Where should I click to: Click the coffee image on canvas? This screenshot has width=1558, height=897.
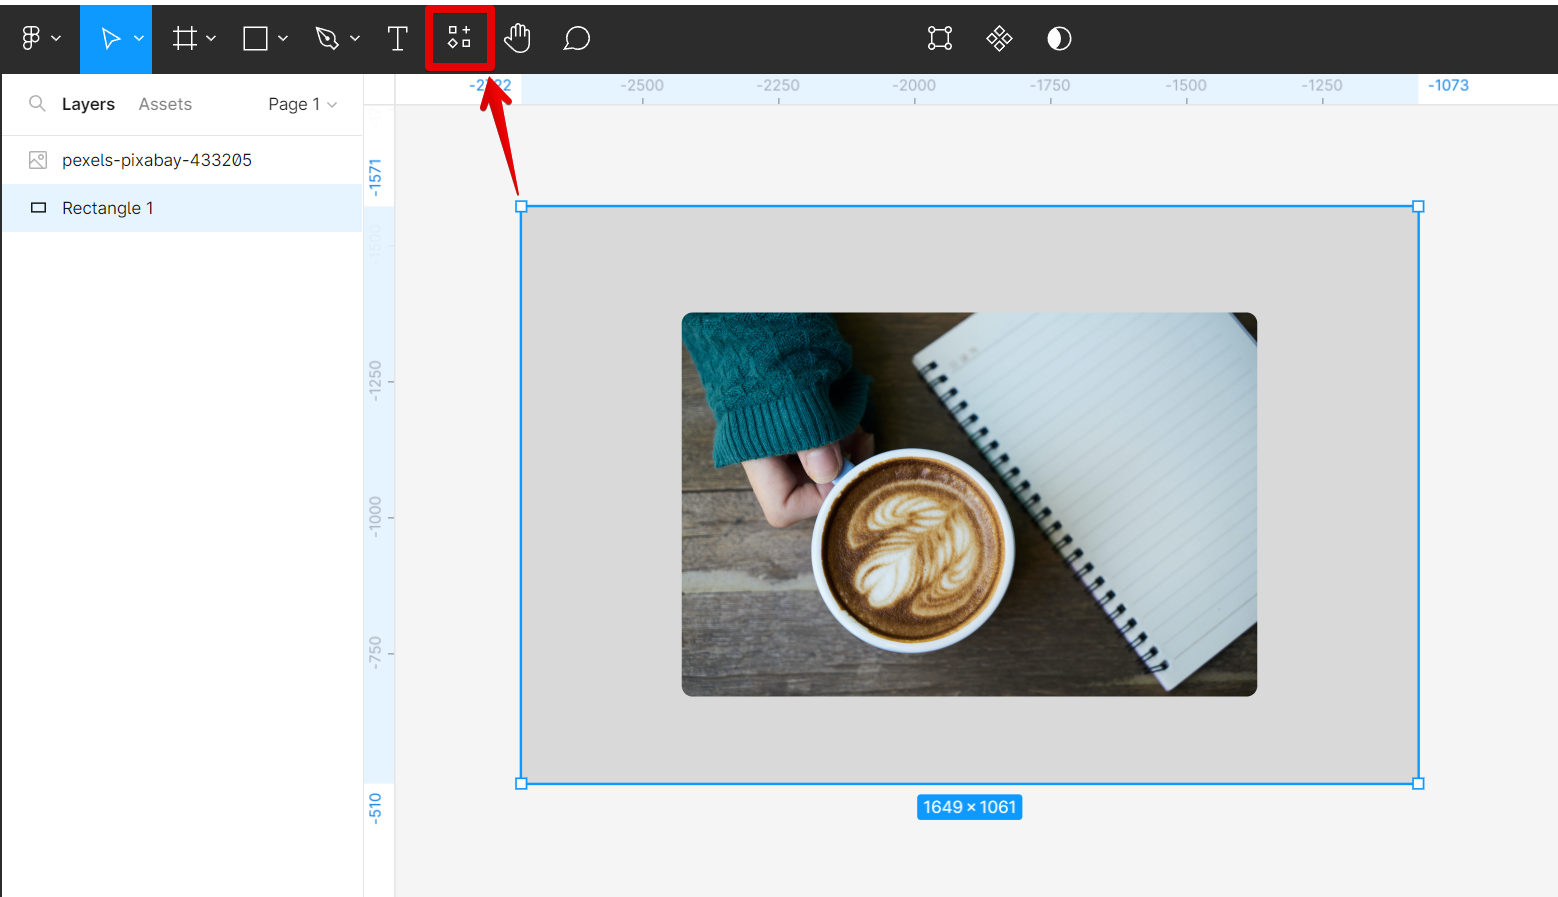click(968, 504)
